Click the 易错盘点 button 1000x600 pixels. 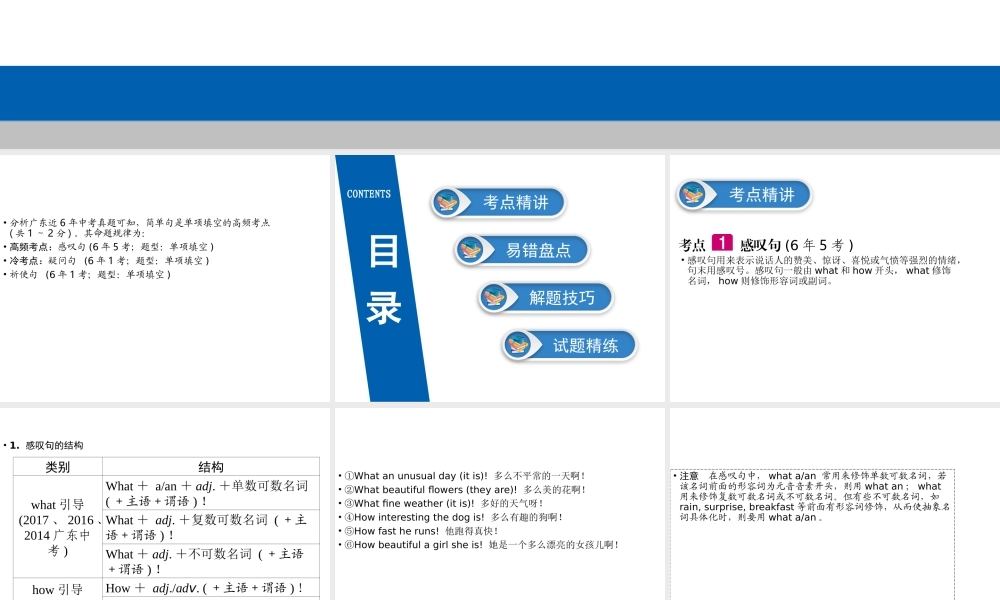522,250
